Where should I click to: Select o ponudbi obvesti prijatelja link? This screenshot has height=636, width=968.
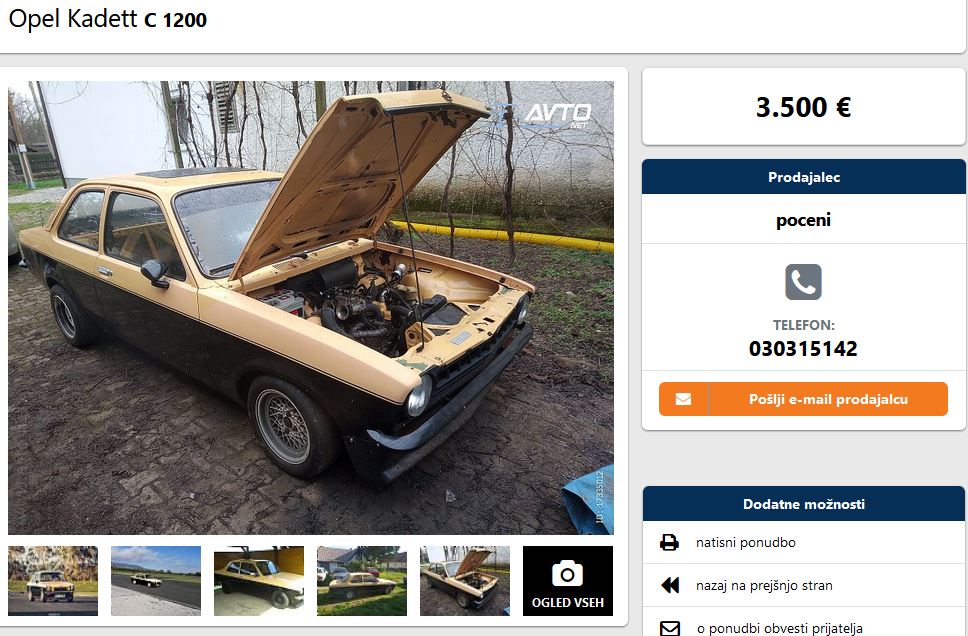coord(780,629)
